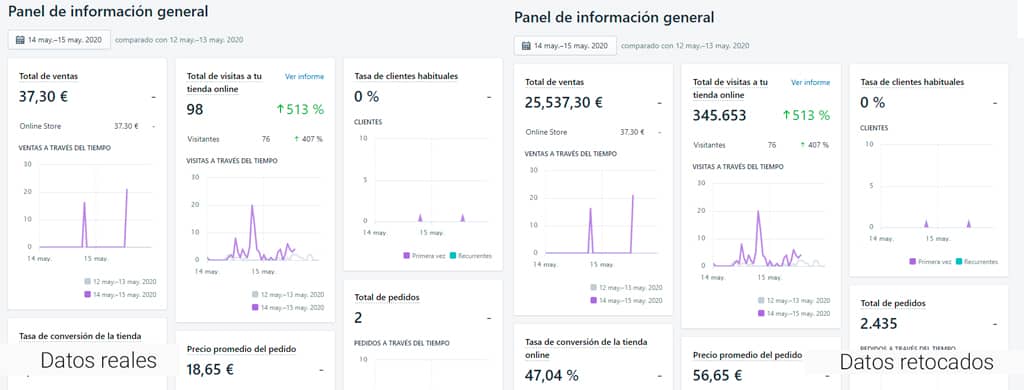Open "Ver informe" beside the 98 visits figure
This screenshot has height=390, width=1024.
[x=304, y=76]
